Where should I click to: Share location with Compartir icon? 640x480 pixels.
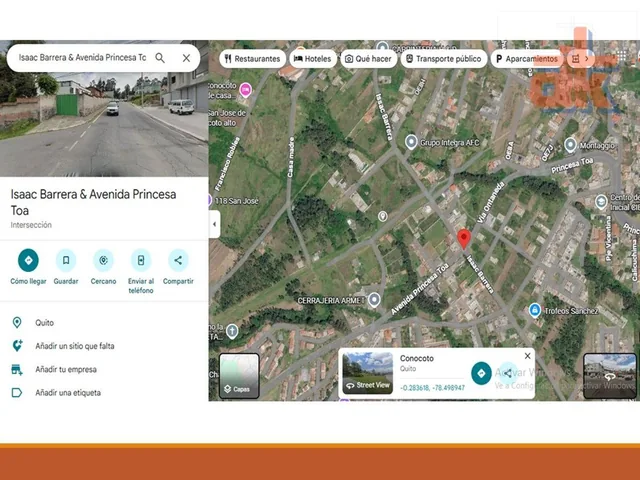point(178,260)
